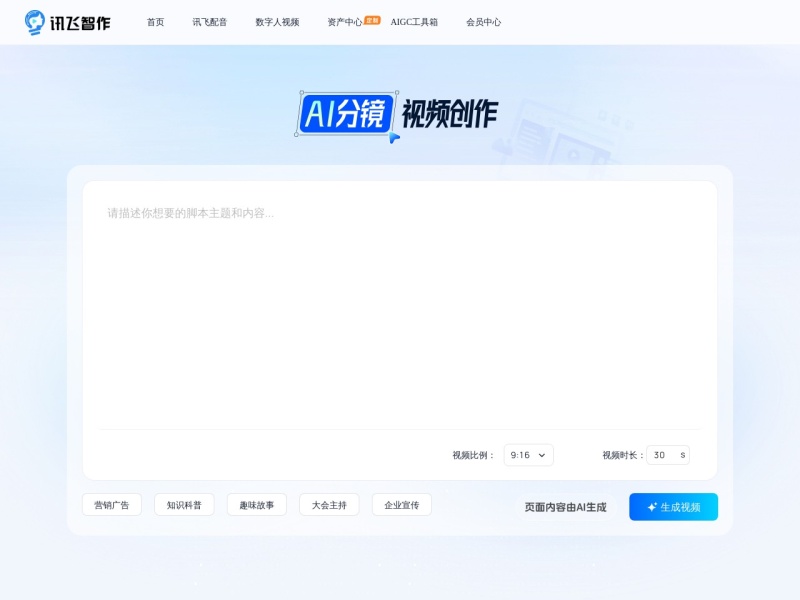Image resolution: width=800 pixels, height=600 pixels.
Task: Select the 企业宣传 template tag
Action: 402,505
